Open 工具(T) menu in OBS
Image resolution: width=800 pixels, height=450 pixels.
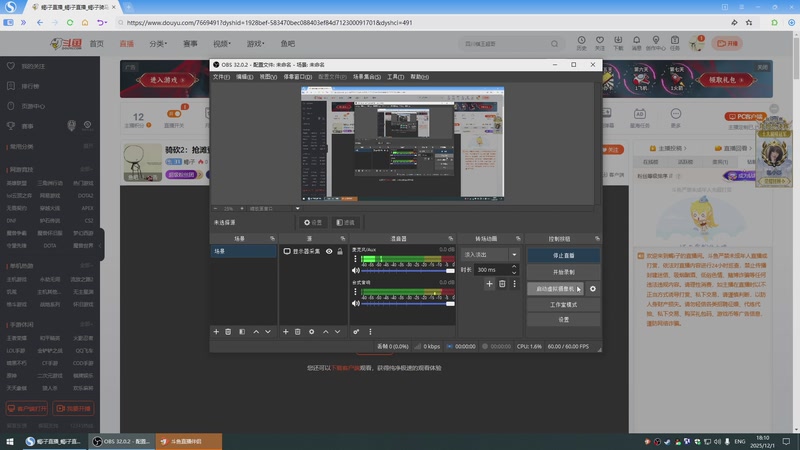point(395,77)
